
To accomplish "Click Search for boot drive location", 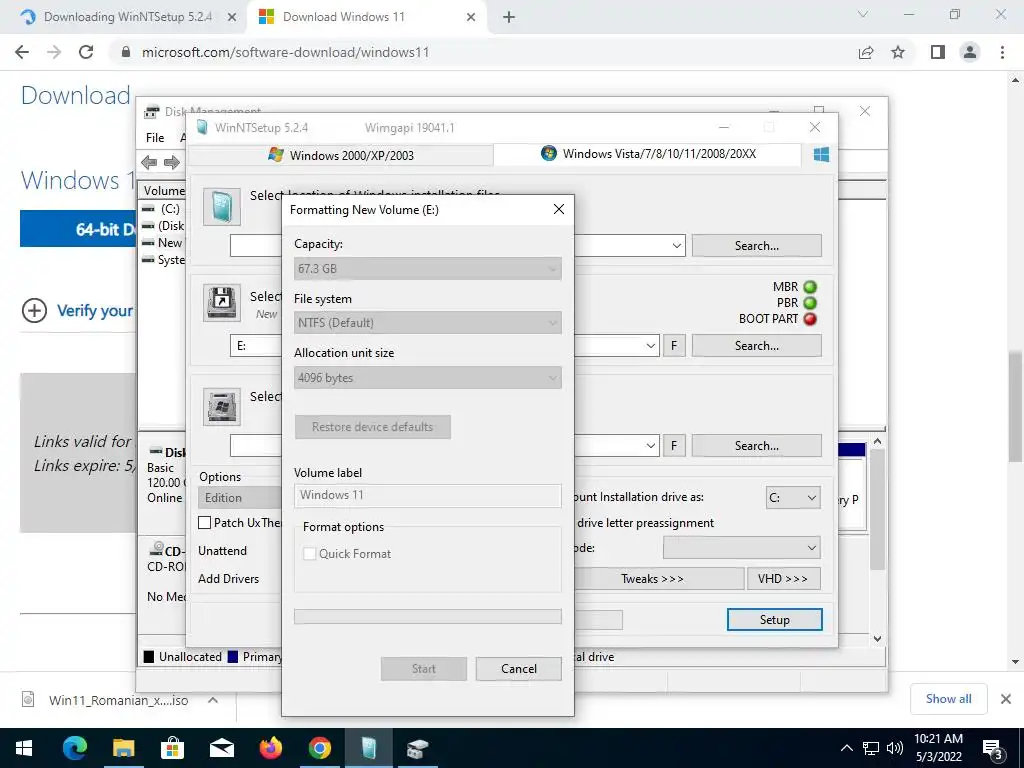I will coord(757,345).
